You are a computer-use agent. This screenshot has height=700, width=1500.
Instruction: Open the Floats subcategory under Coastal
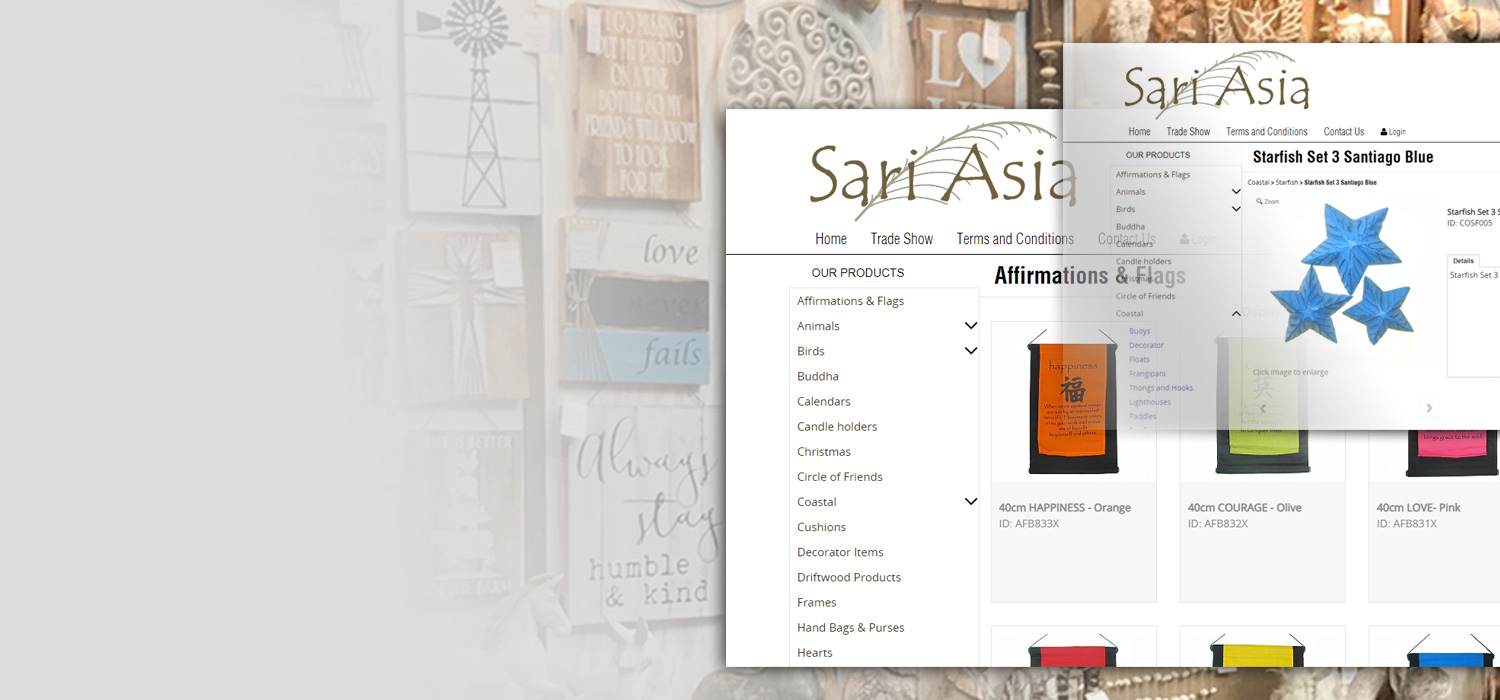pos(1140,359)
